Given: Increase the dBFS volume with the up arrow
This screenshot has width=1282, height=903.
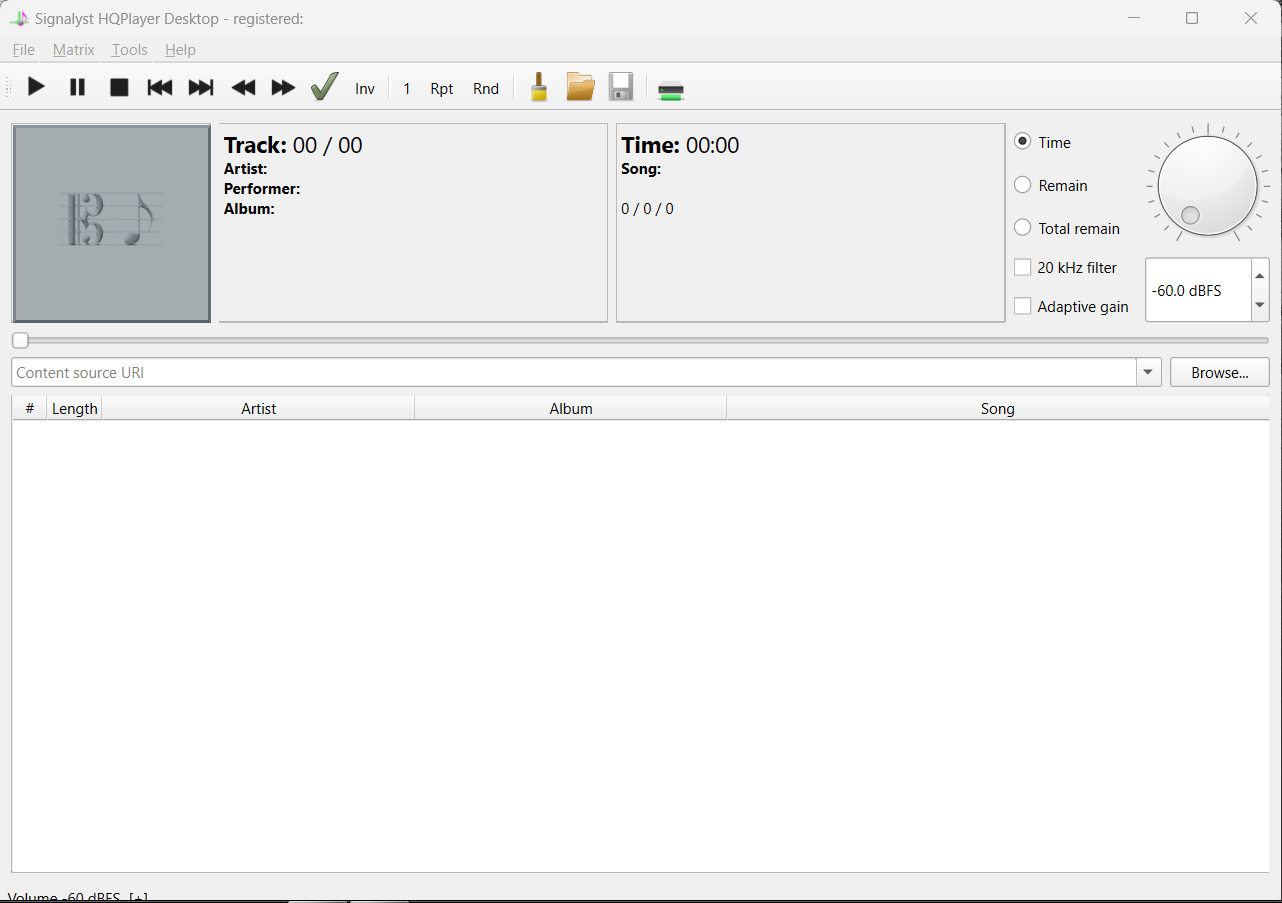Looking at the screenshot, I should click(x=1260, y=276).
